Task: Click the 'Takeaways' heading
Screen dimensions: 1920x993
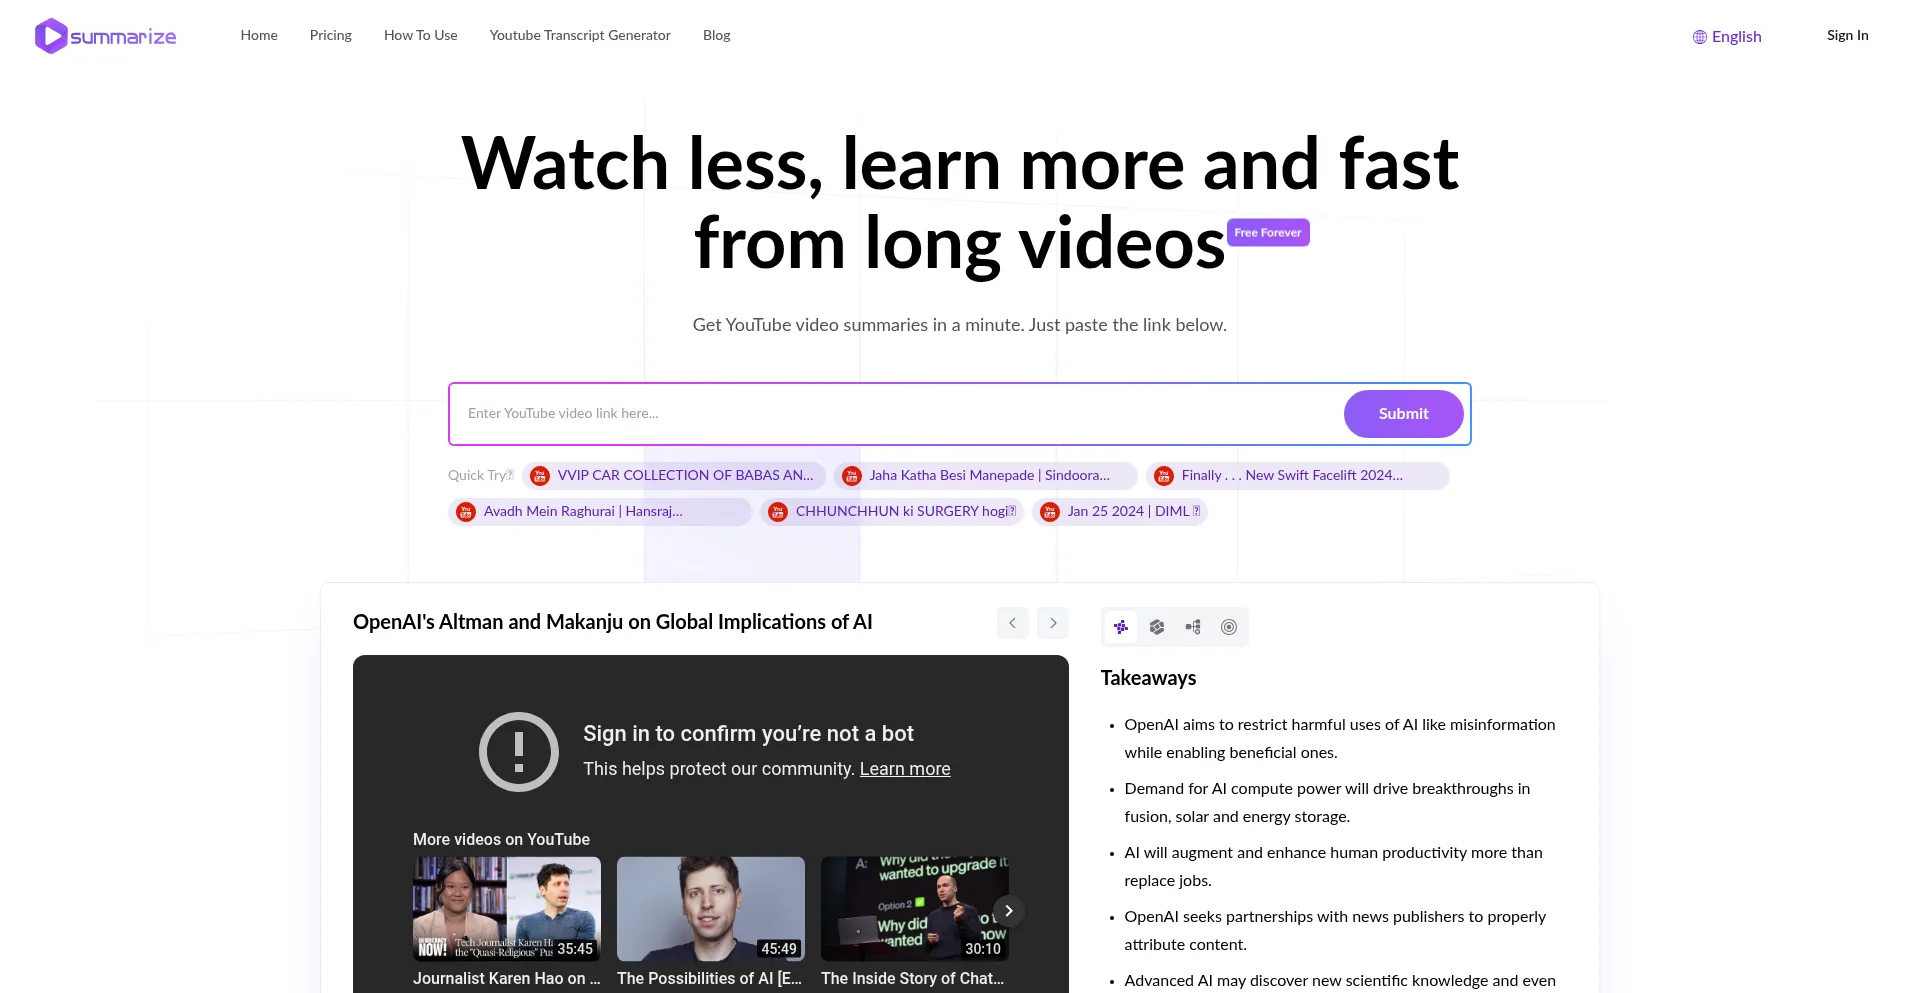Action: (1149, 678)
